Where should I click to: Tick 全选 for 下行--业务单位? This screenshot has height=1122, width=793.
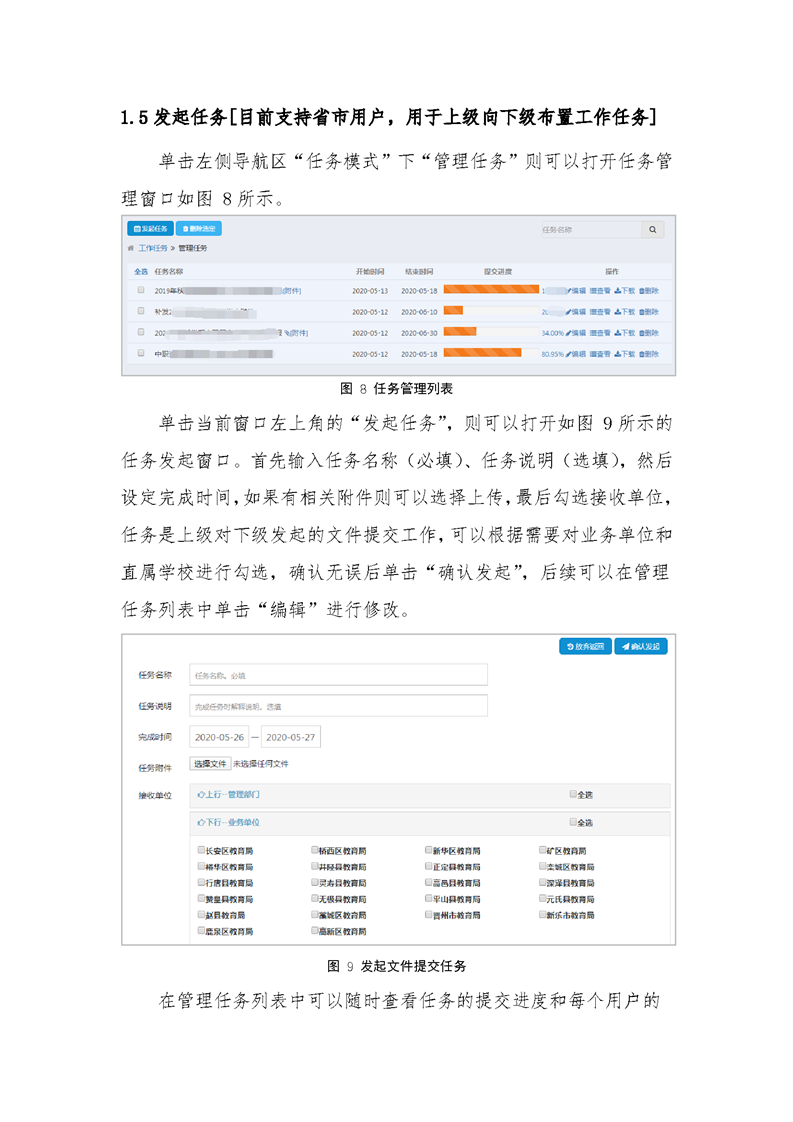click(573, 822)
